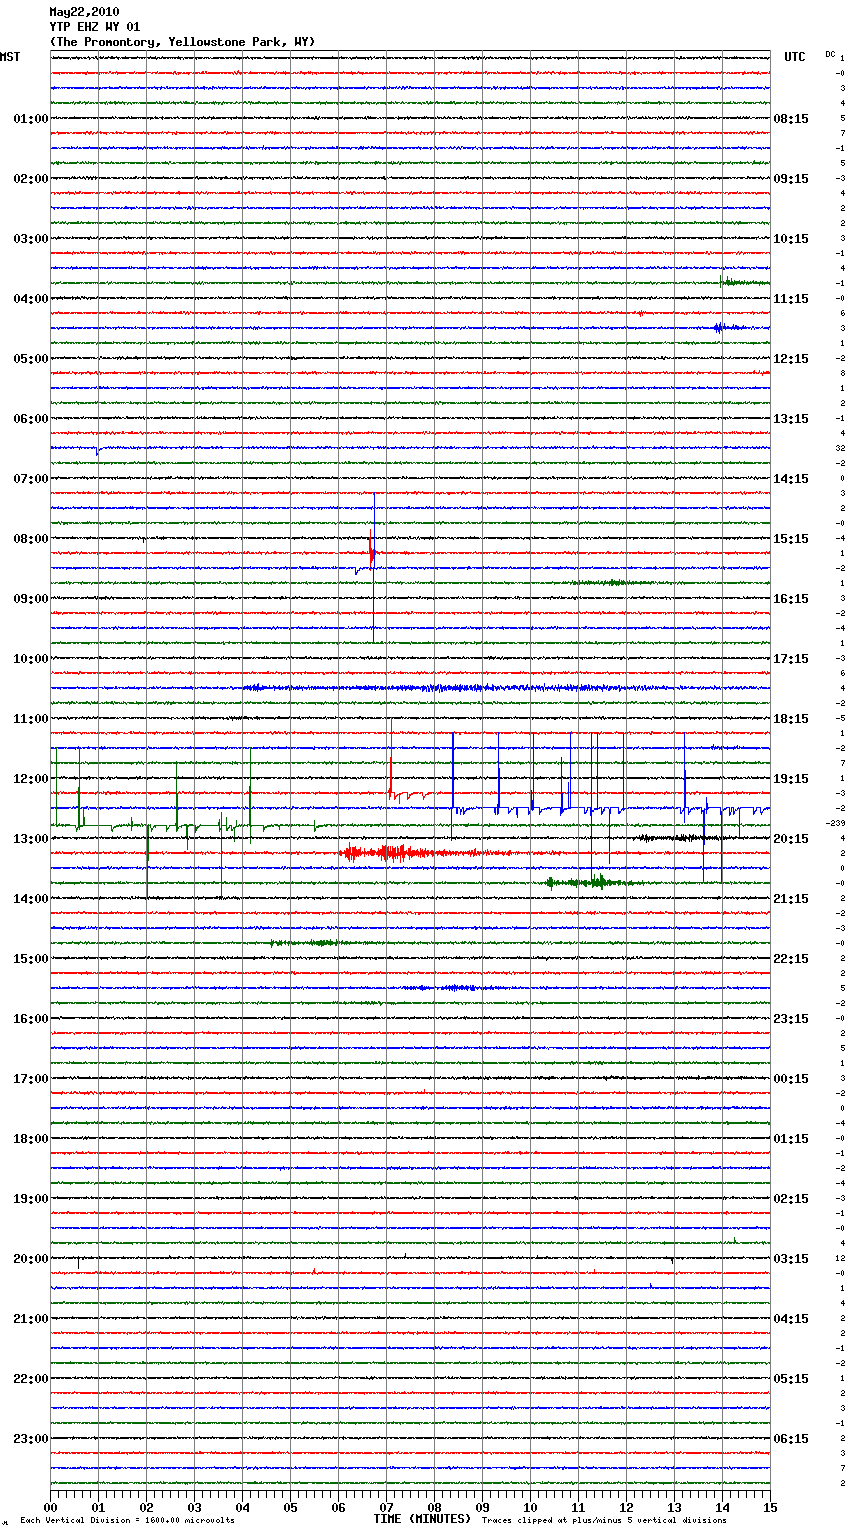Click the 08:15 UTC time label
The image size is (850, 1534).
point(791,119)
